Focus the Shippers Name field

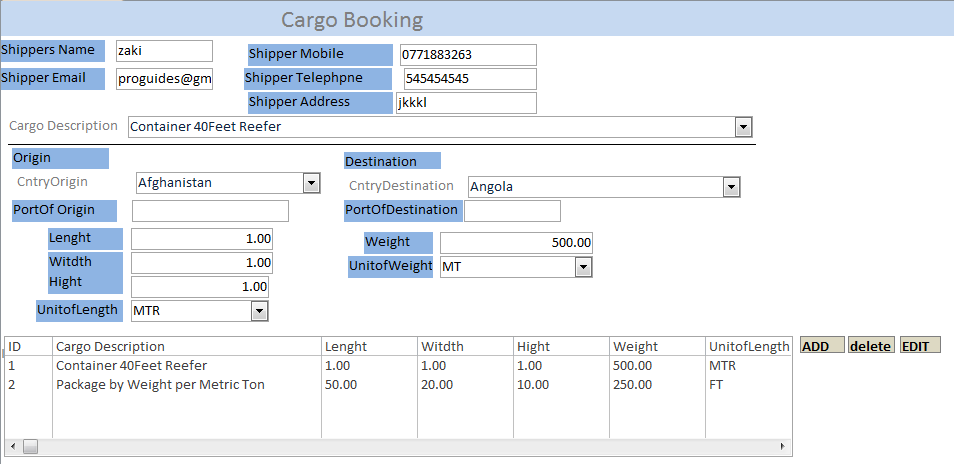coord(164,51)
